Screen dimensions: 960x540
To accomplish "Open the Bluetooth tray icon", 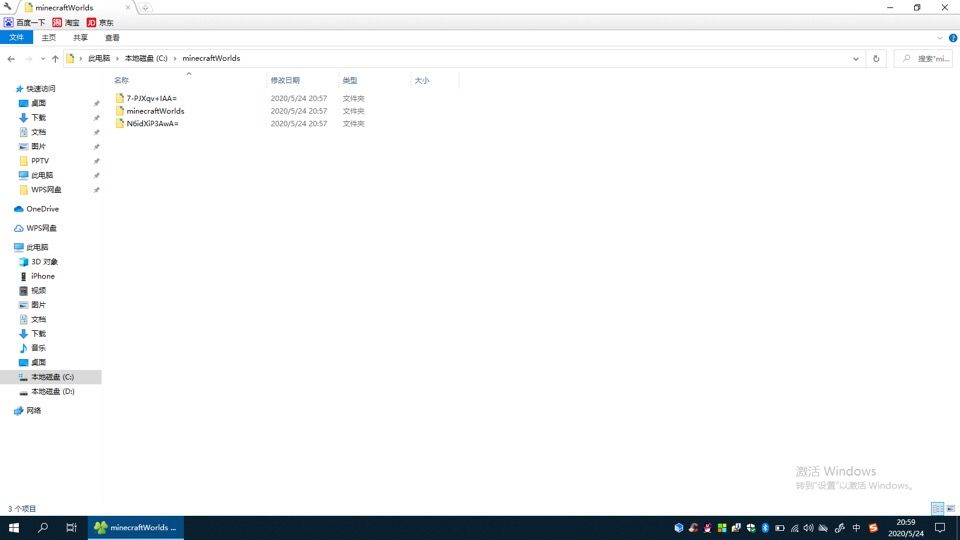I will tap(765, 528).
